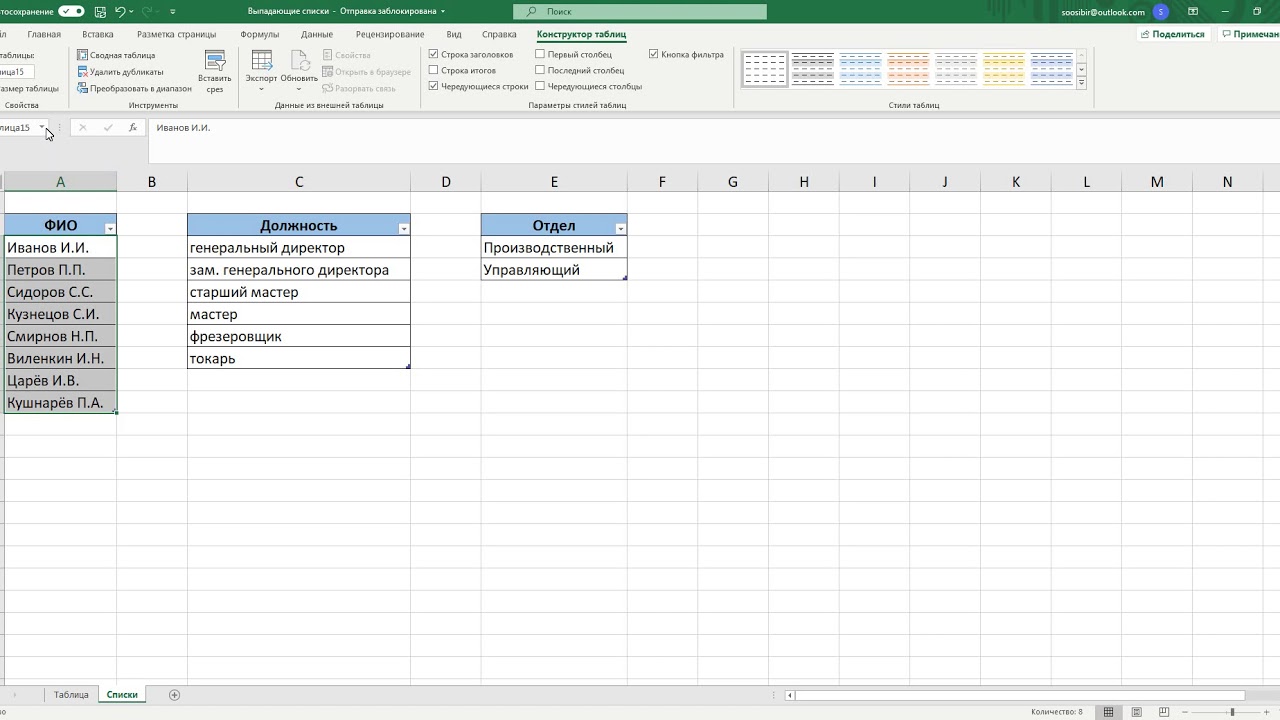The height and width of the screenshot is (720, 1280).
Task: Switch to Page Layout view in status bar
Action: point(1136,712)
